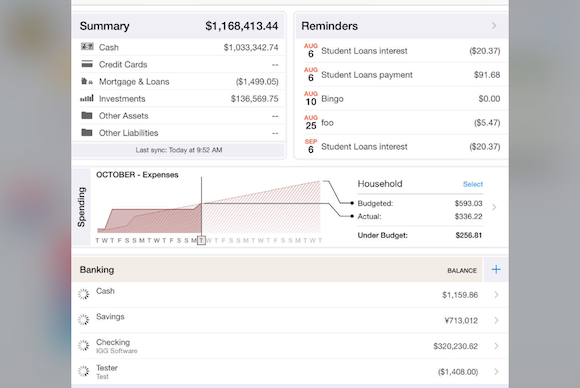
Task: Click the Mortgage & Loans house icon
Action: [x=87, y=81]
